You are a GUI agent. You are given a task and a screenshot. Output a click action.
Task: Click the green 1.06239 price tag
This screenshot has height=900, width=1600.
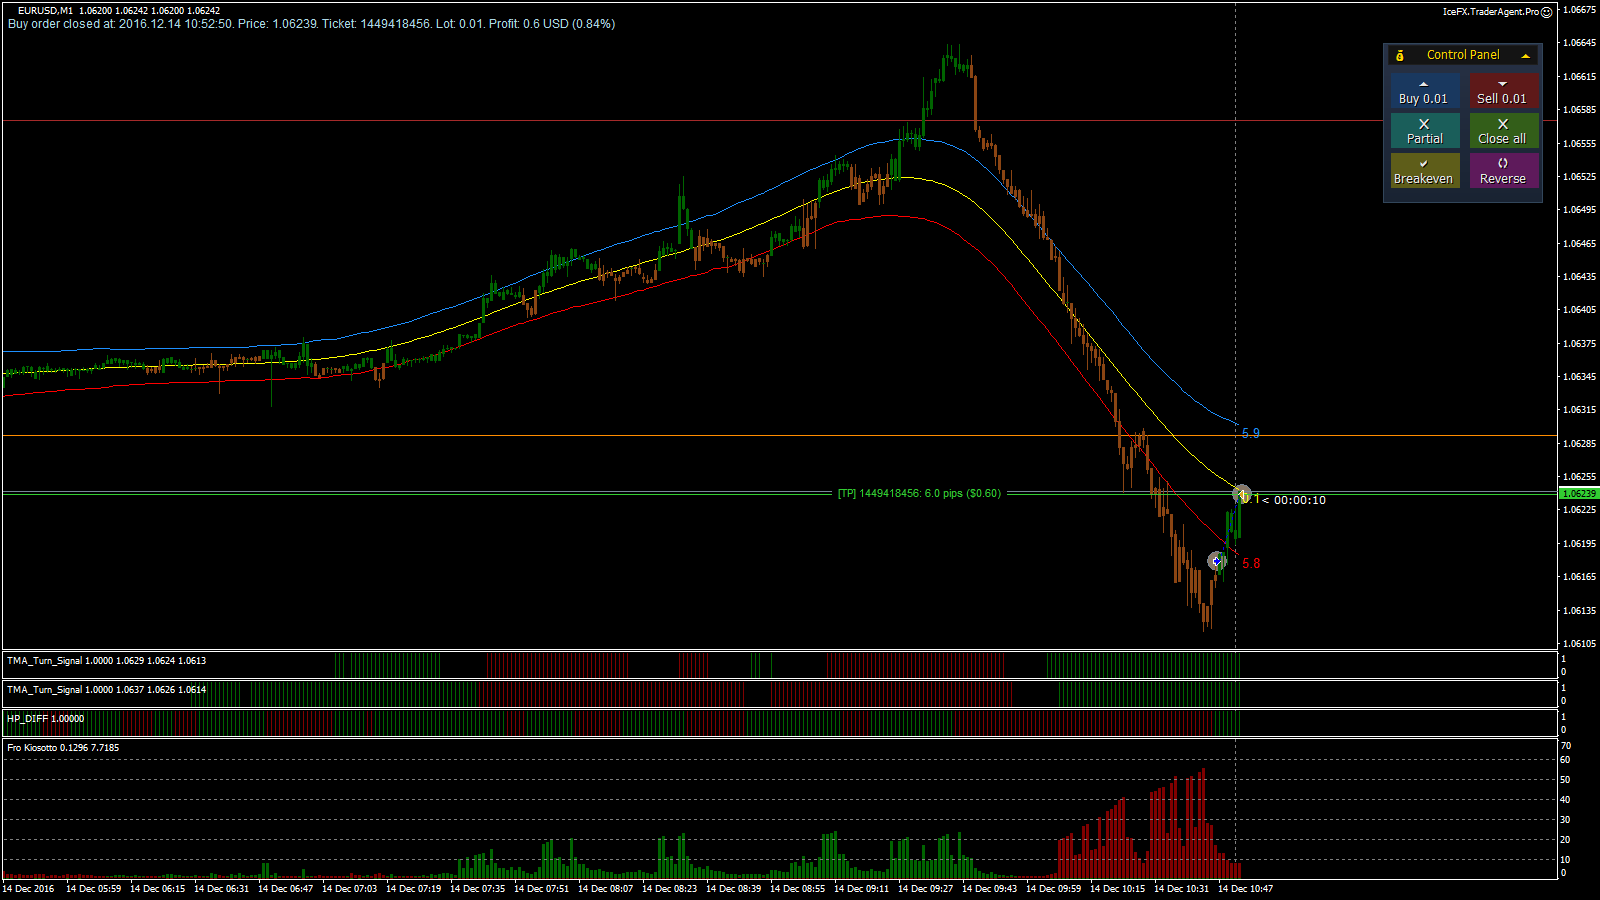click(1579, 494)
